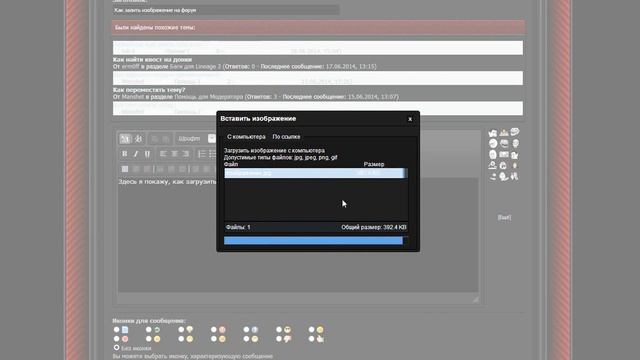Image resolution: width=640 pixels, height=360 pixels.
Task: Select the document post icon radio button
Action: click(116, 329)
